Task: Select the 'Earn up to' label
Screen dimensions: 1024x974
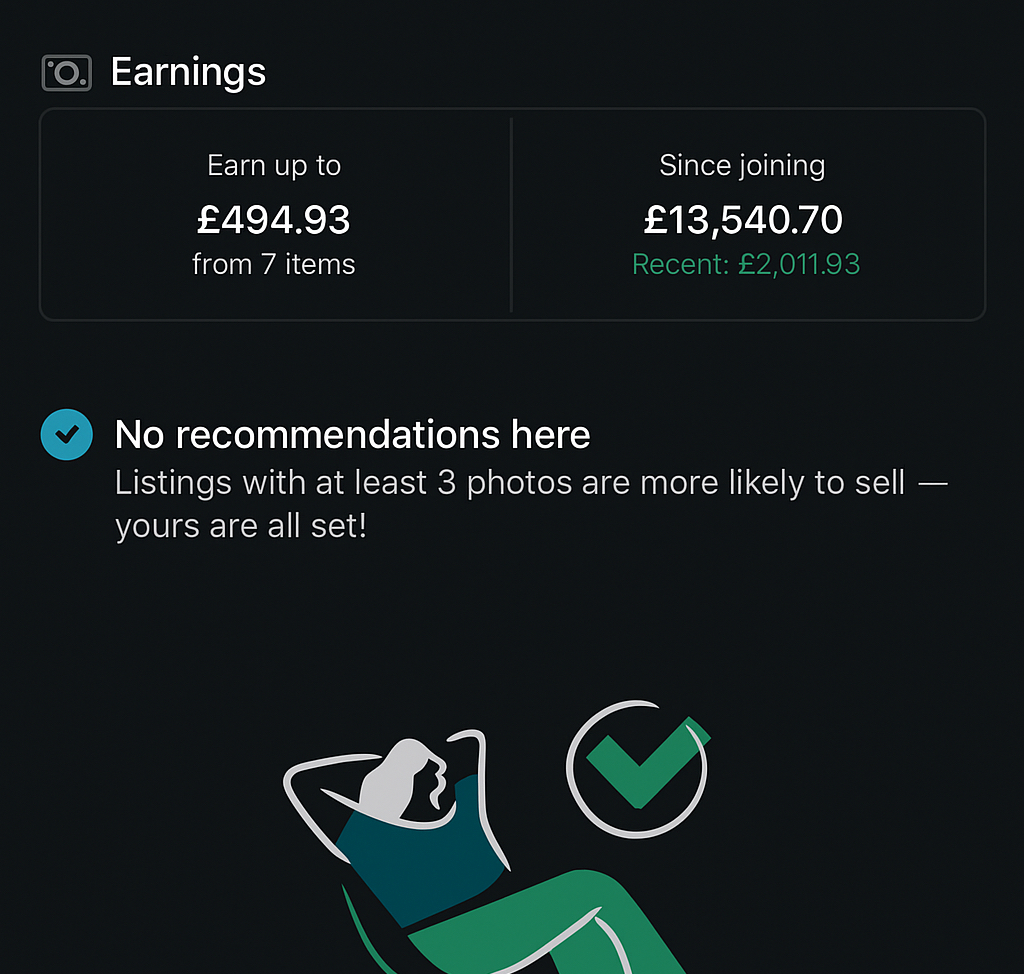Action: (274, 165)
